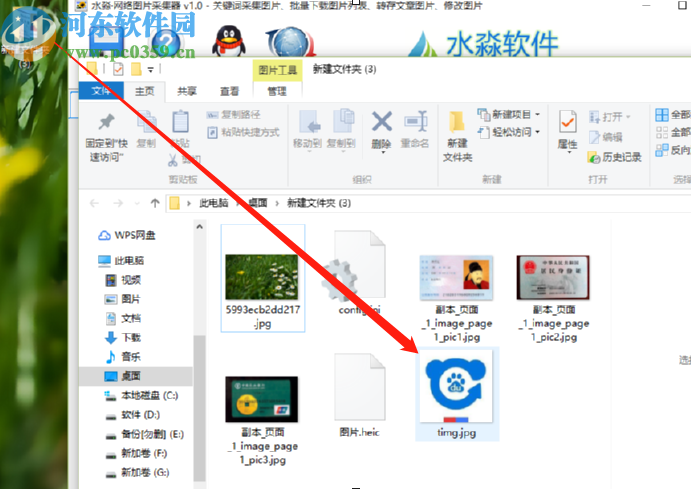This screenshot has height=489, width=691.
Task: Expand the chevron after the address bar folder icon
Action: 189,204
